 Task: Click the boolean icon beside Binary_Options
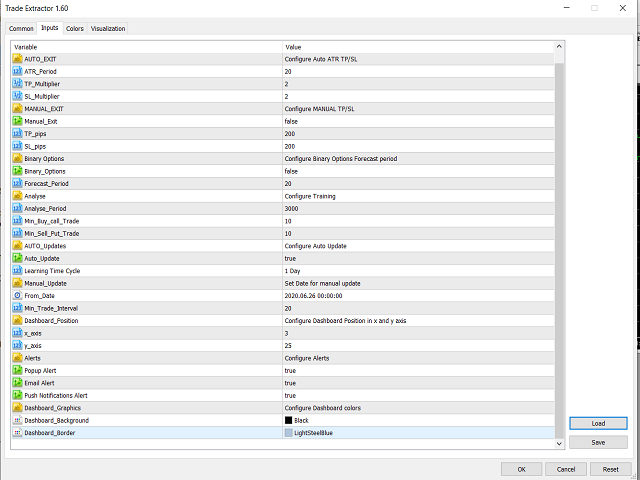(x=17, y=171)
